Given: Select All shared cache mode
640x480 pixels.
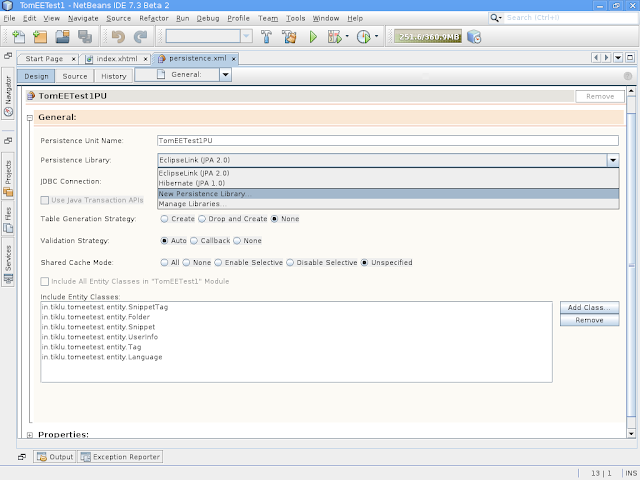Looking at the screenshot, I should click(x=164, y=262).
